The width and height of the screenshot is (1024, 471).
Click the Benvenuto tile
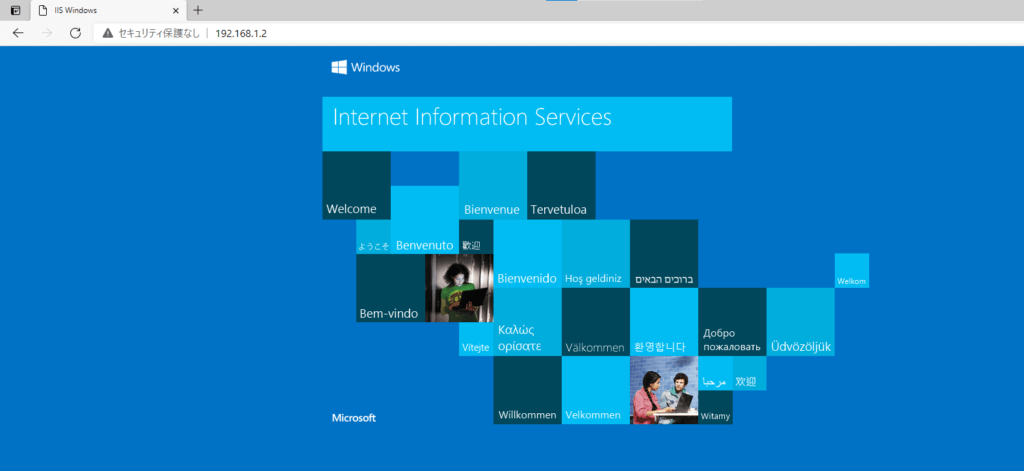424,219
